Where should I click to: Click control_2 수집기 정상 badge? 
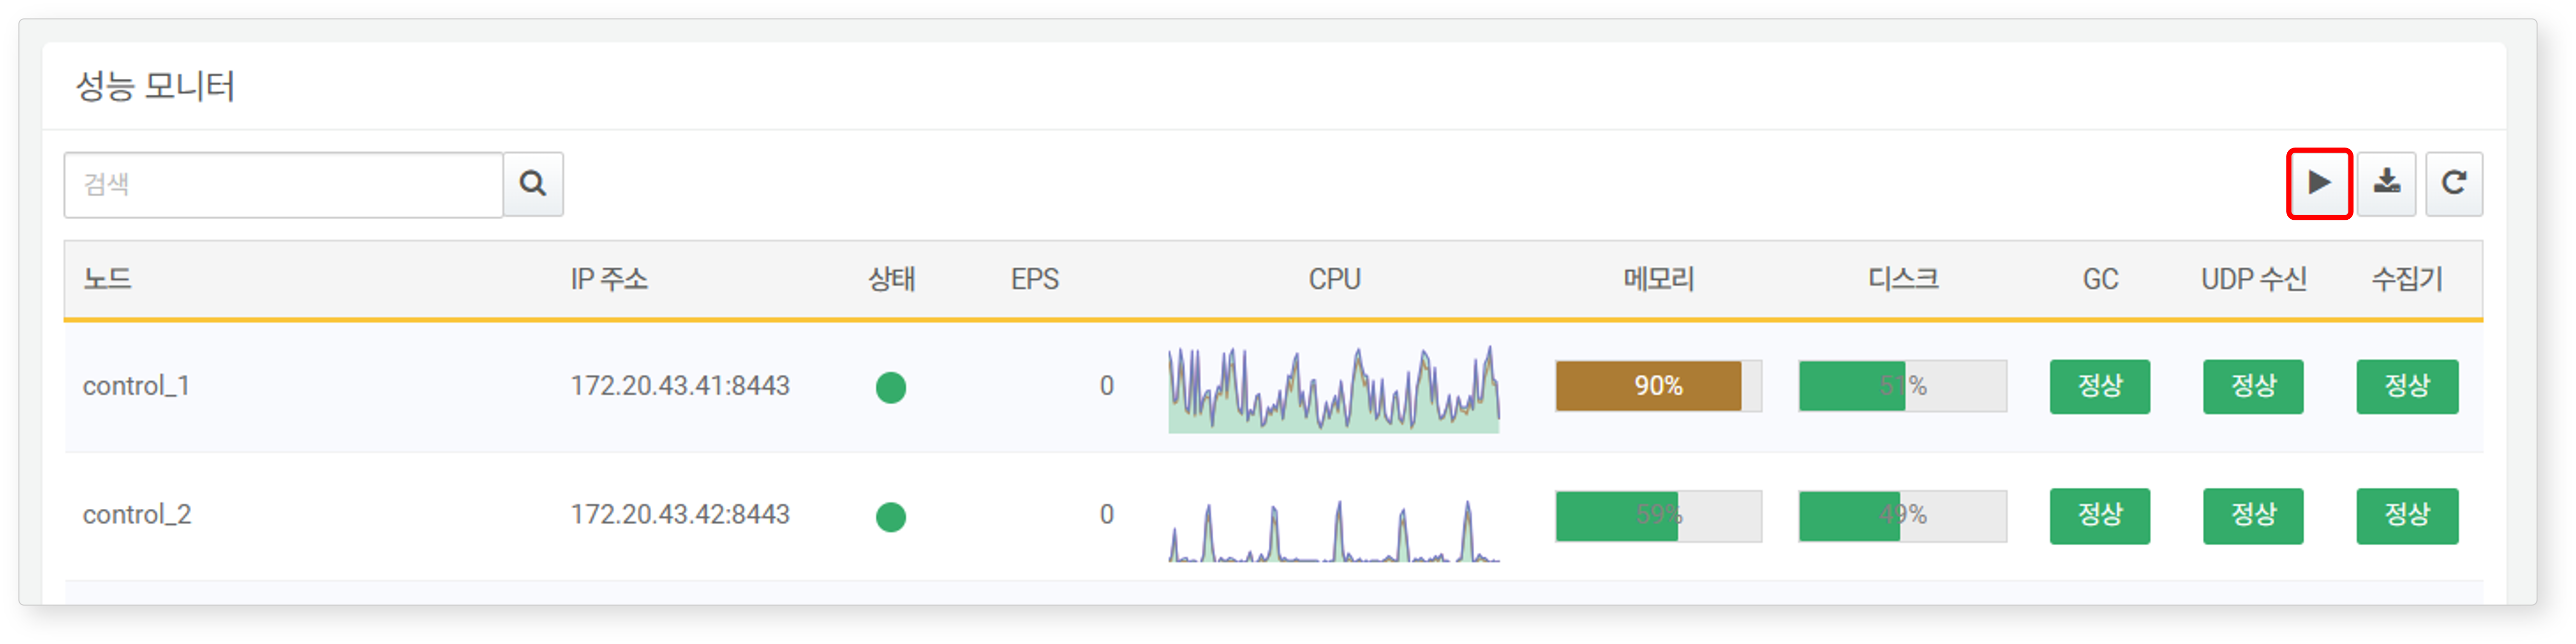[x=2407, y=516]
